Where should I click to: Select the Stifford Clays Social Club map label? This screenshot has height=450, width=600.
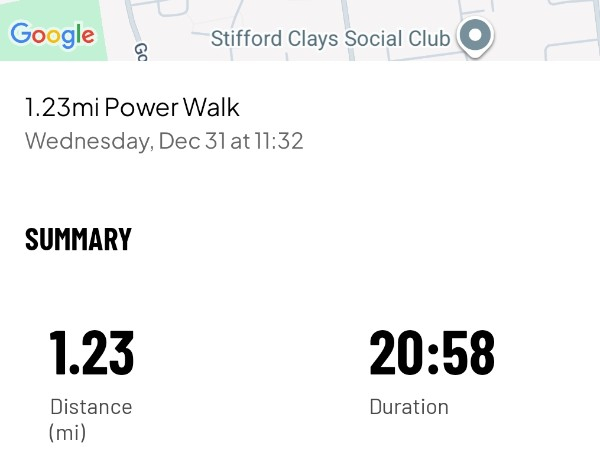[x=330, y=39]
